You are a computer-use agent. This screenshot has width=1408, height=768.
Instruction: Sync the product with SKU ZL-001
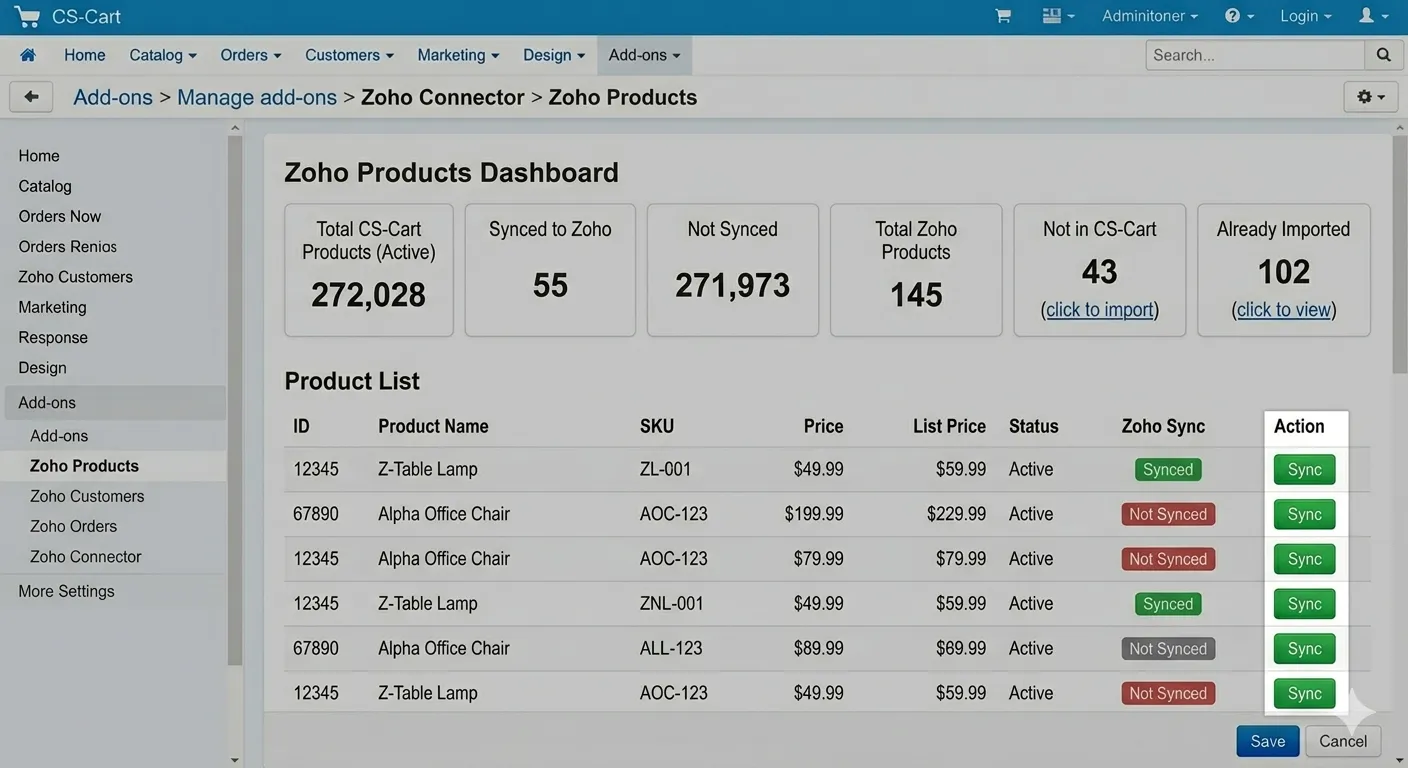(x=1304, y=470)
